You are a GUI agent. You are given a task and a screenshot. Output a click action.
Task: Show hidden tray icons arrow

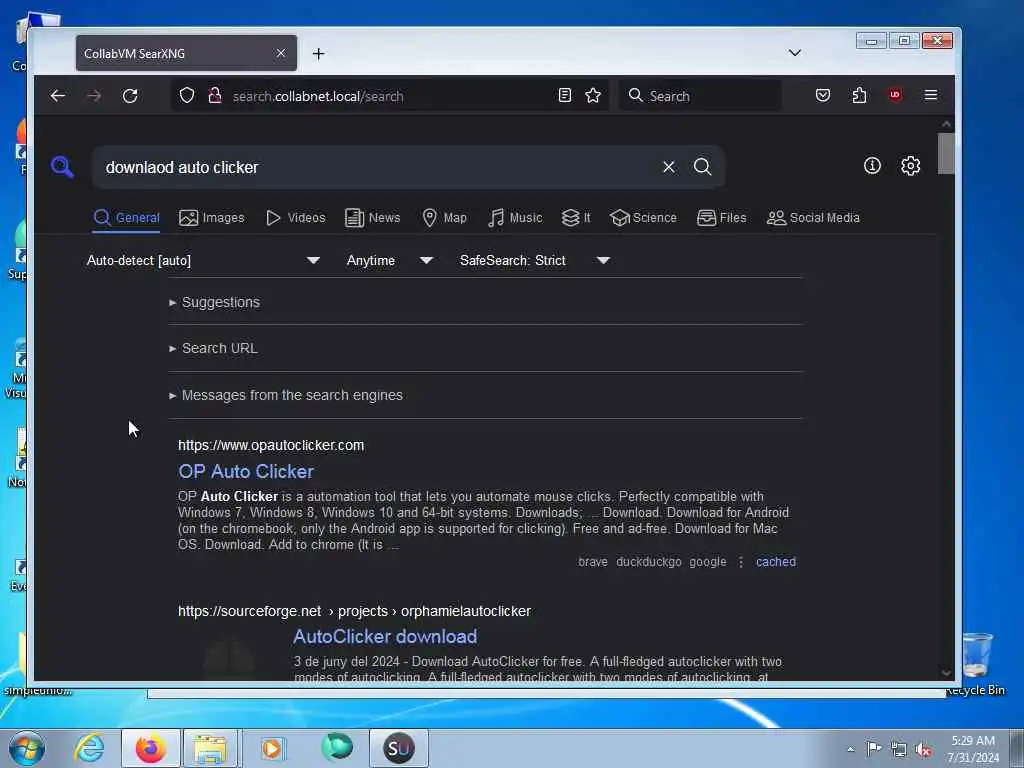[x=850, y=750]
